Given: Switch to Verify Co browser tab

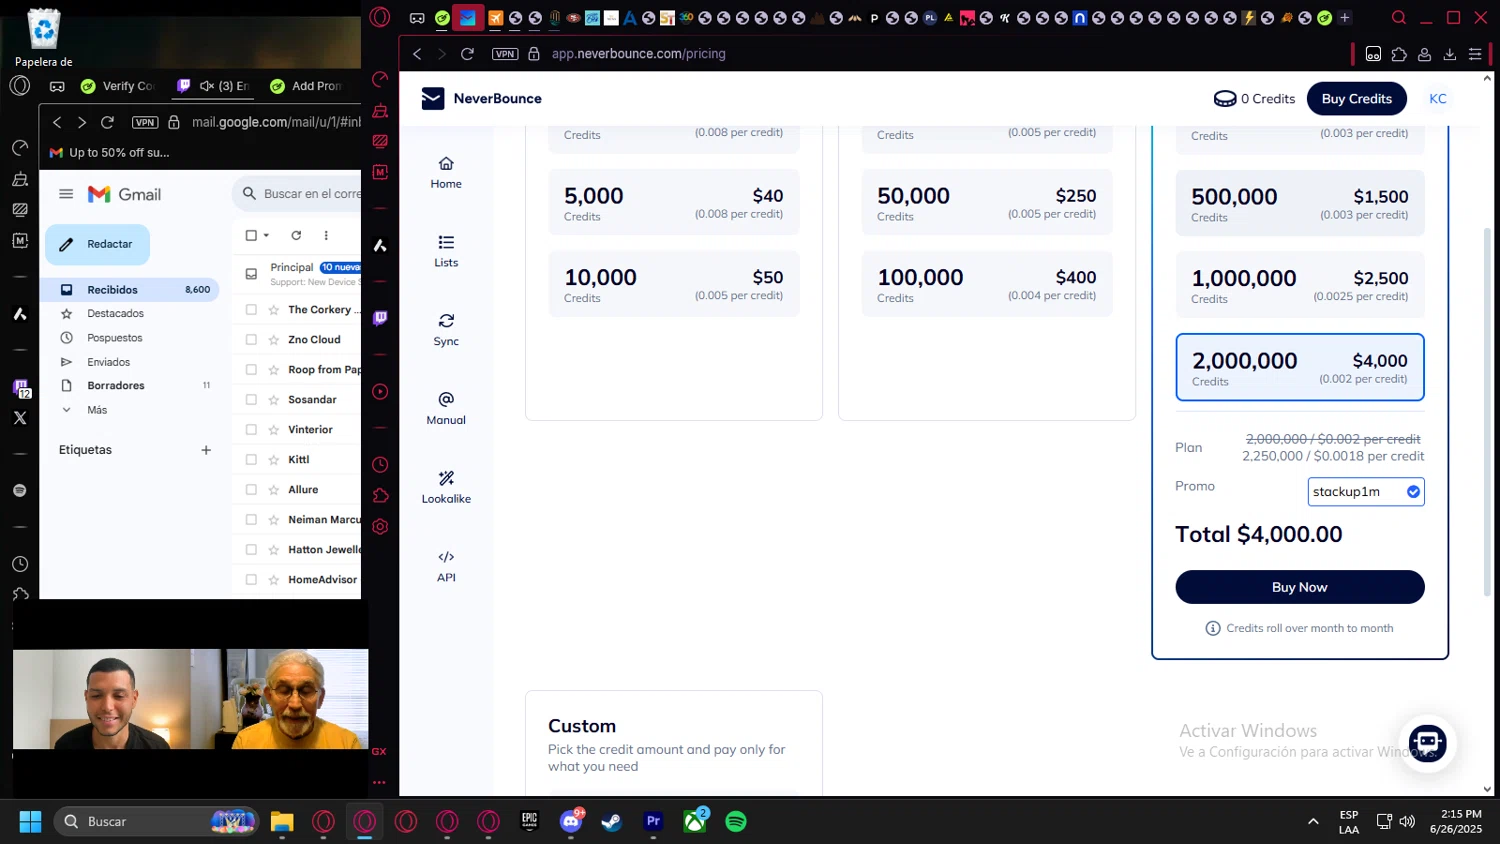Looking at the screenshot, I should 117,86.
